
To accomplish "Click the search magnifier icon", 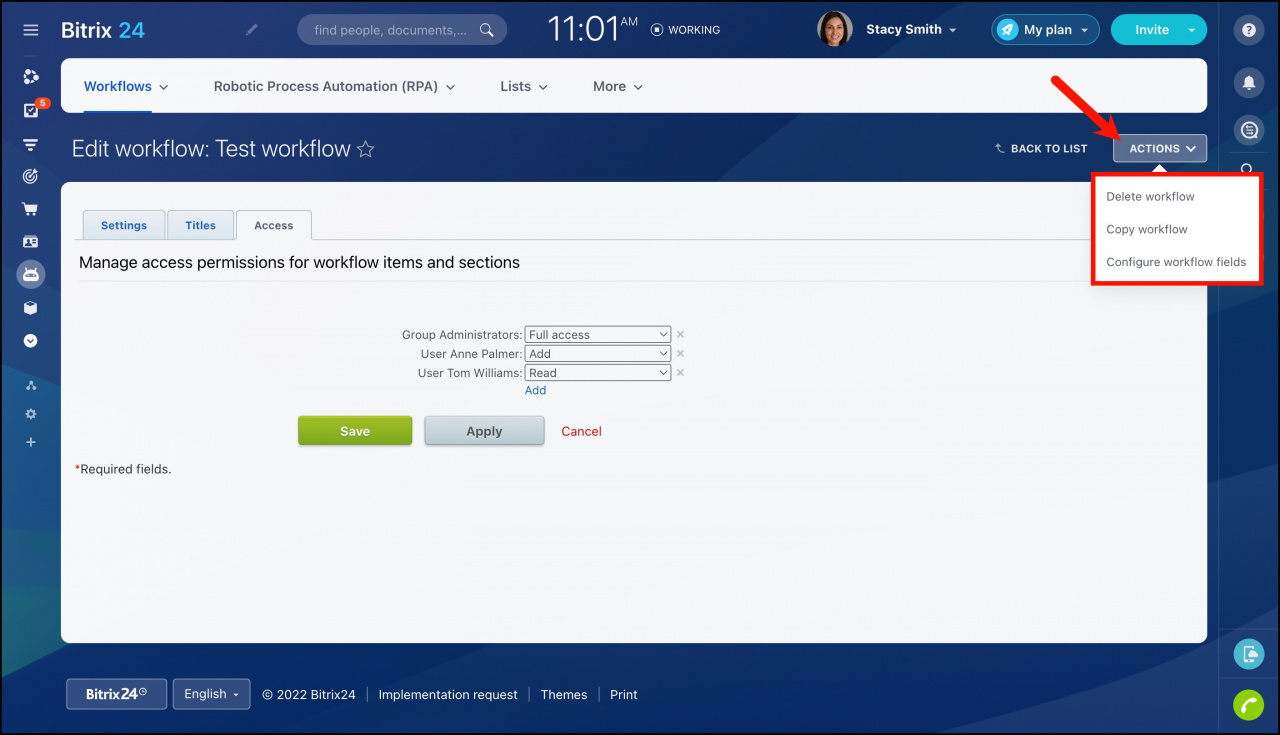I will click(x=487, y=30).
